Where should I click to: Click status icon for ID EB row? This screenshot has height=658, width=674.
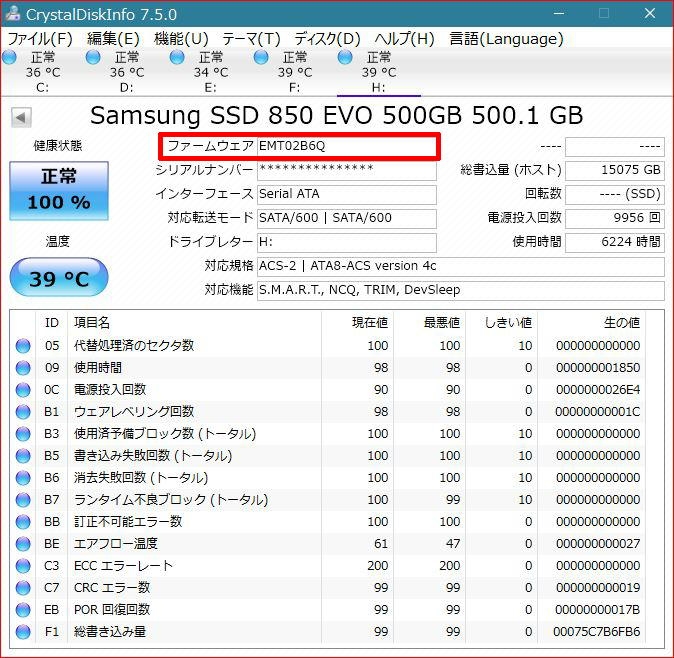click(x=23, y=610)
